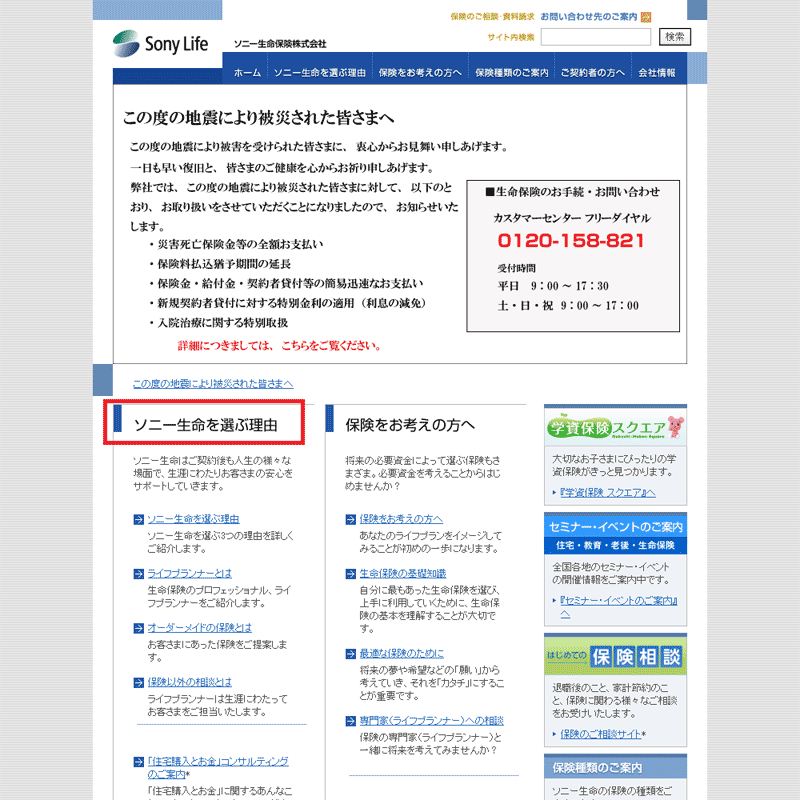The width and height of the screenshot is (800, 800).
Task: Click arrow icon beside 保険をお考えの方へ list link
Action: [351, 519]
